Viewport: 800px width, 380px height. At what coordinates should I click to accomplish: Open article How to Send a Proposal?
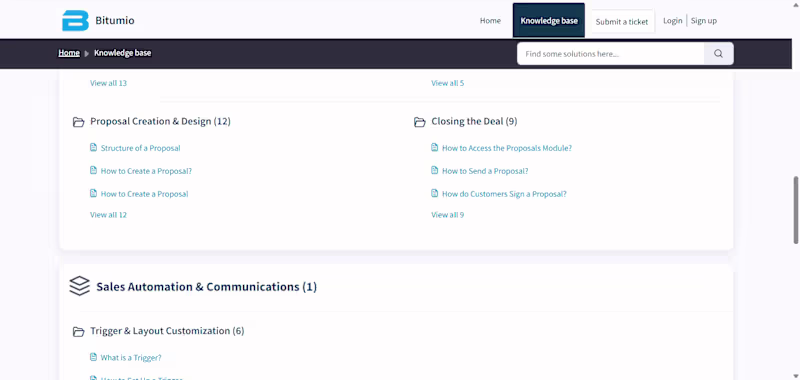[485, 171]
